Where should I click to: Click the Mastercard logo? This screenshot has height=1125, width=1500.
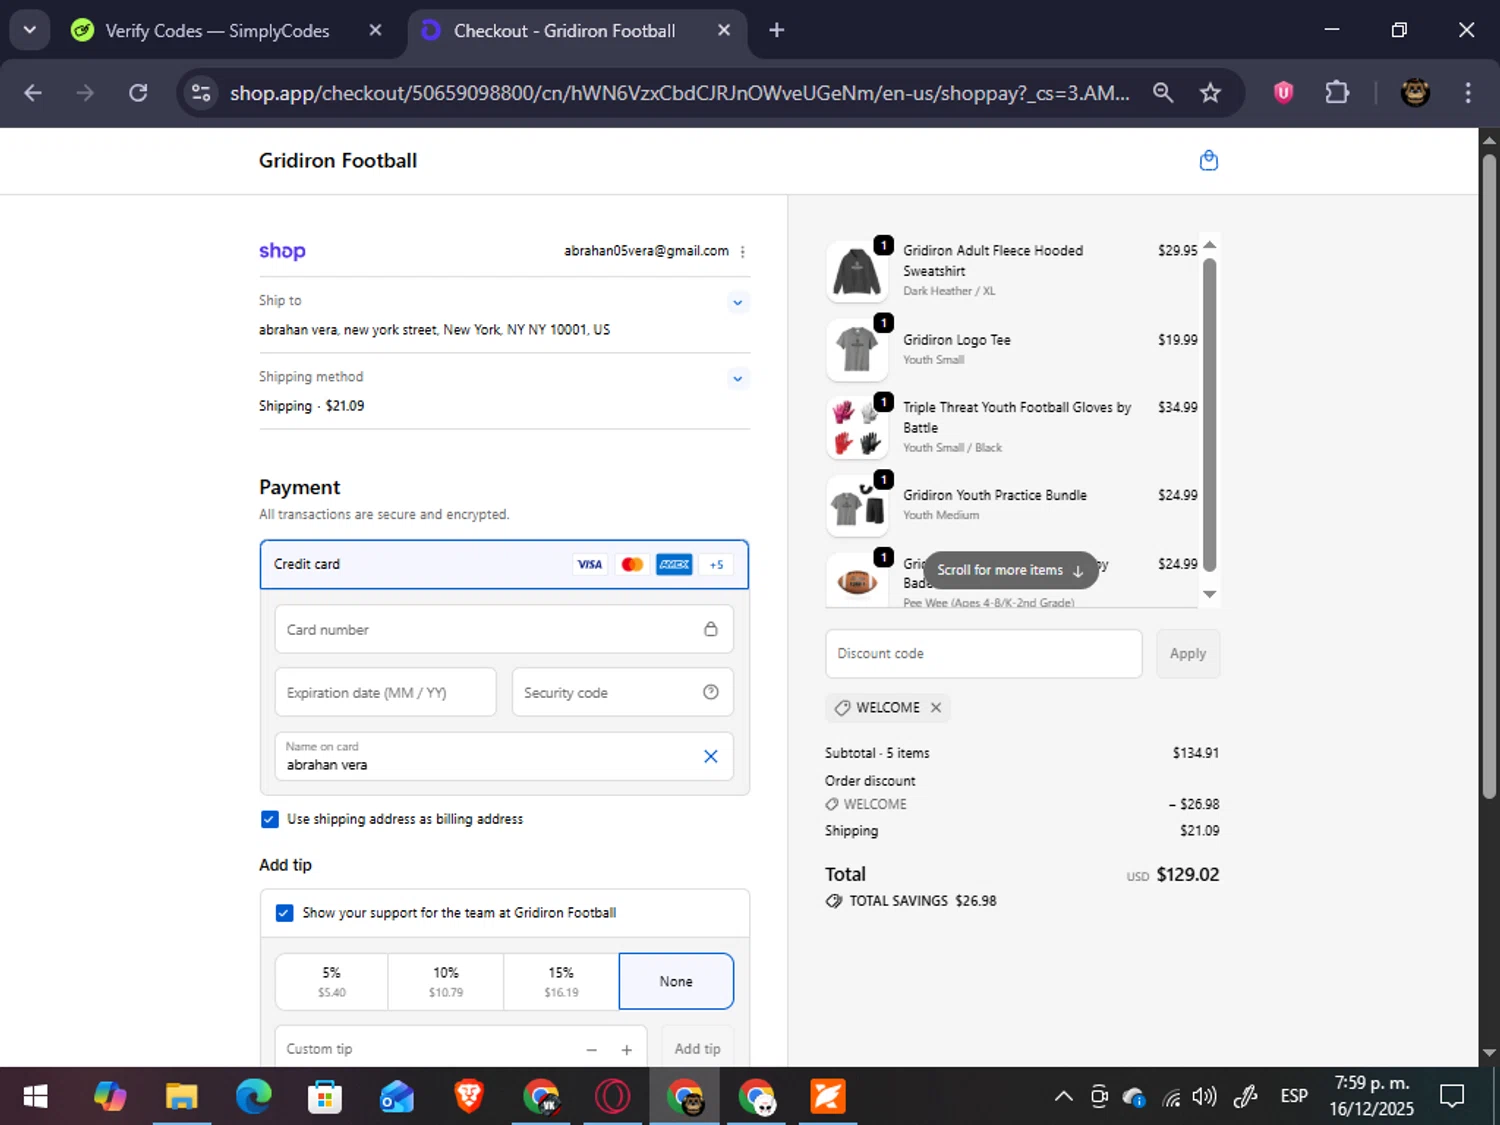(632, 564)
